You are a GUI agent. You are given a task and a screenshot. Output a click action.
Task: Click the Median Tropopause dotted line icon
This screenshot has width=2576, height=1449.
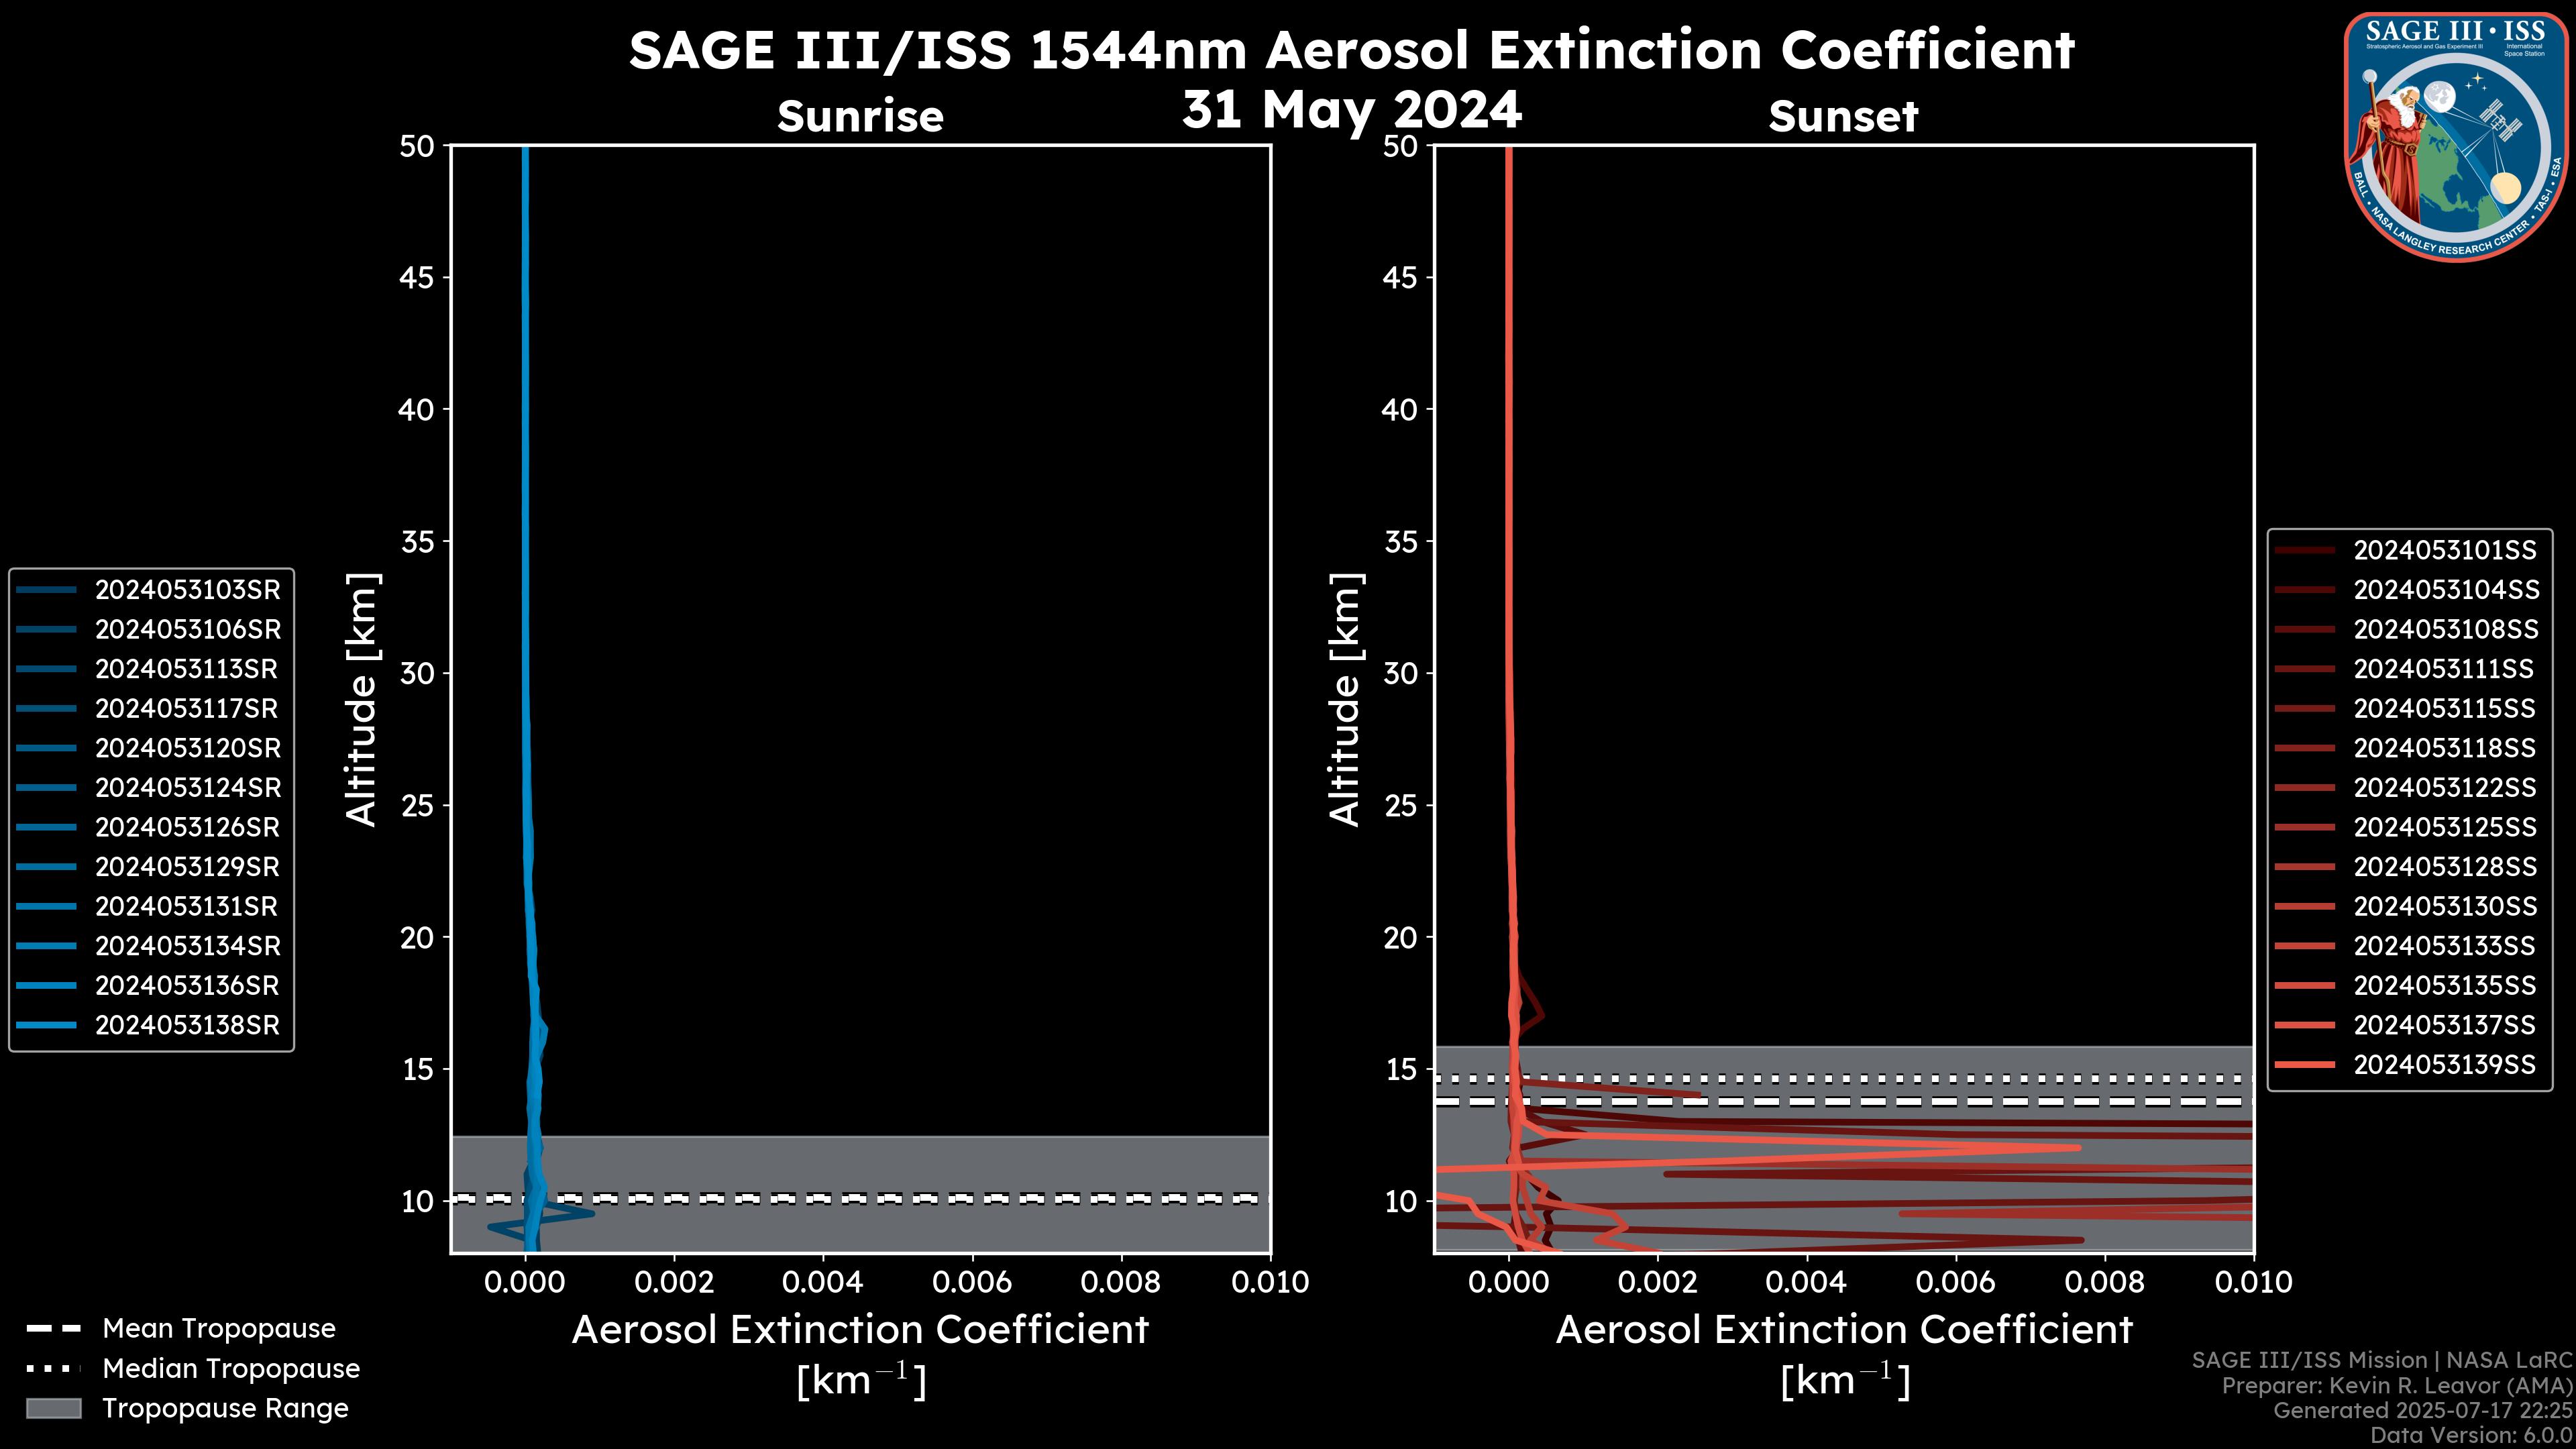[53, 1368]
